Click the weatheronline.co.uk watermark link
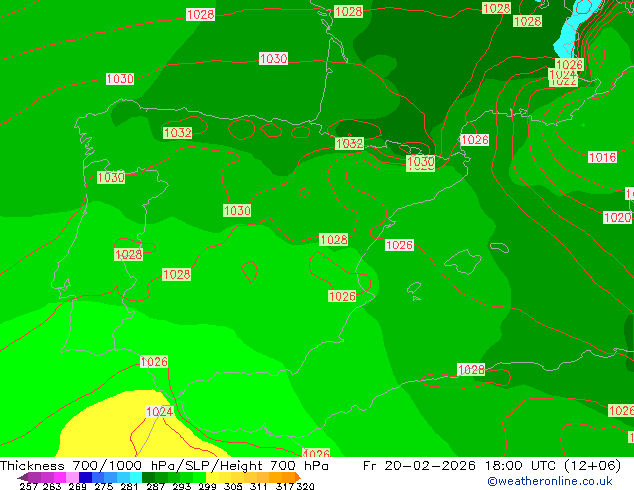The image size is (634, 490). 549,481
